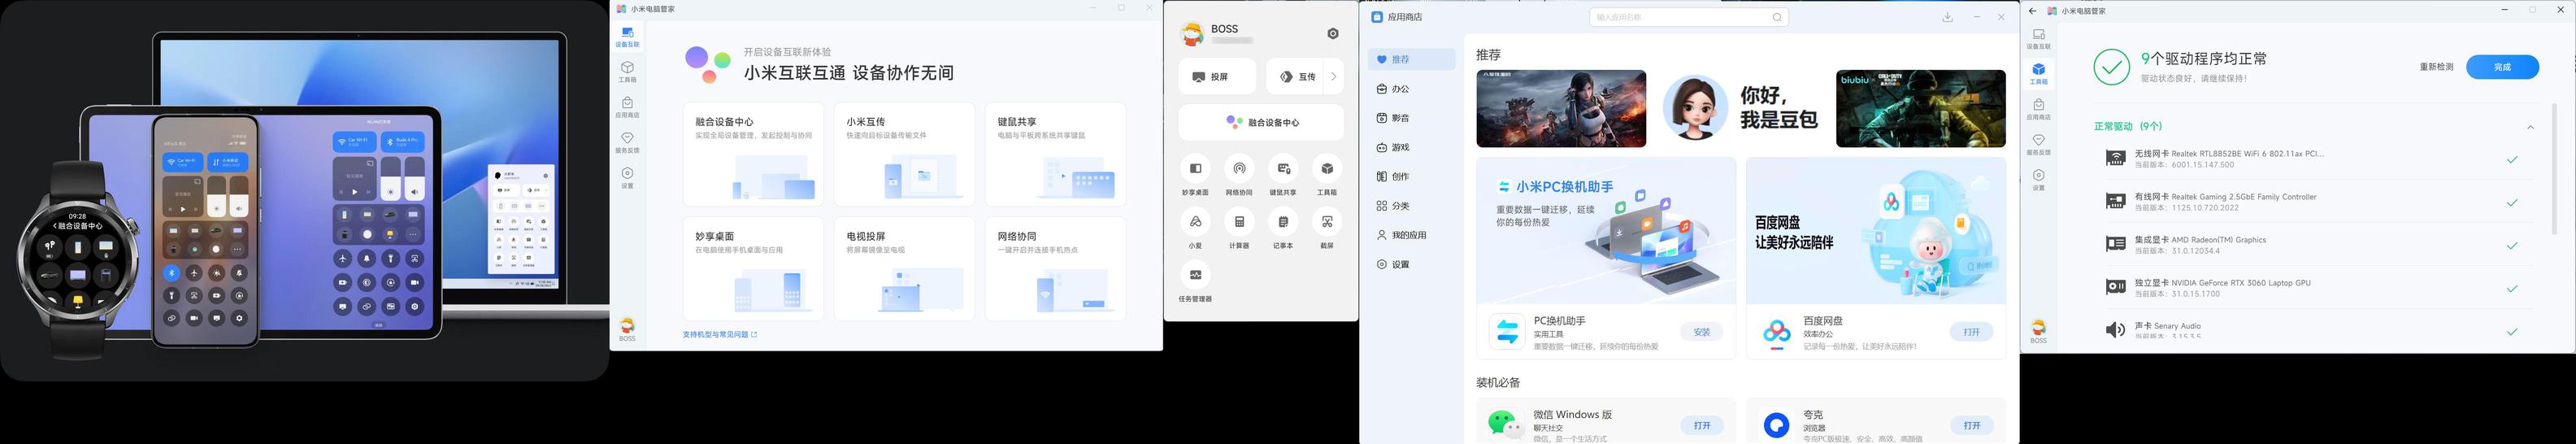Open 设置 in 应用商店 sidebar
Viewport: 2576px width, 444px height.
coord(1411,264)
